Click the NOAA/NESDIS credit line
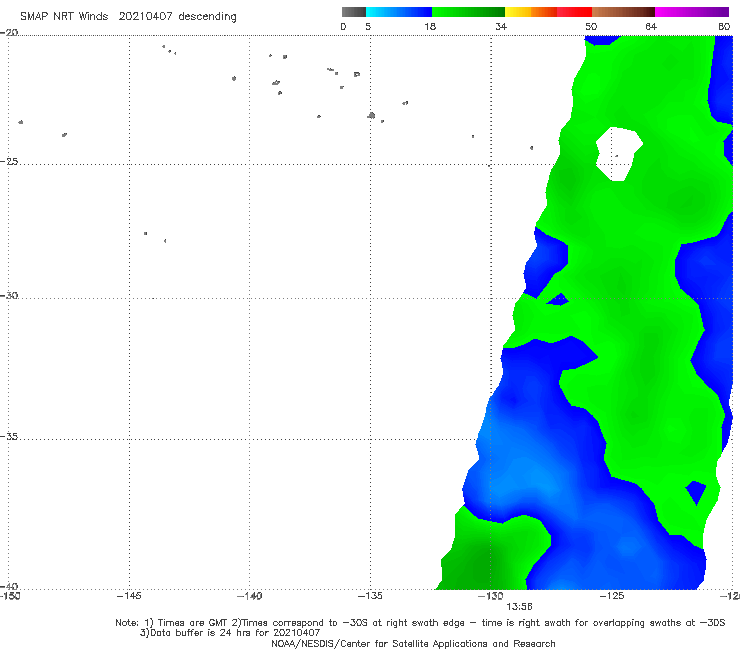Viewport: 740px width, 650px height. coord(413,644)
